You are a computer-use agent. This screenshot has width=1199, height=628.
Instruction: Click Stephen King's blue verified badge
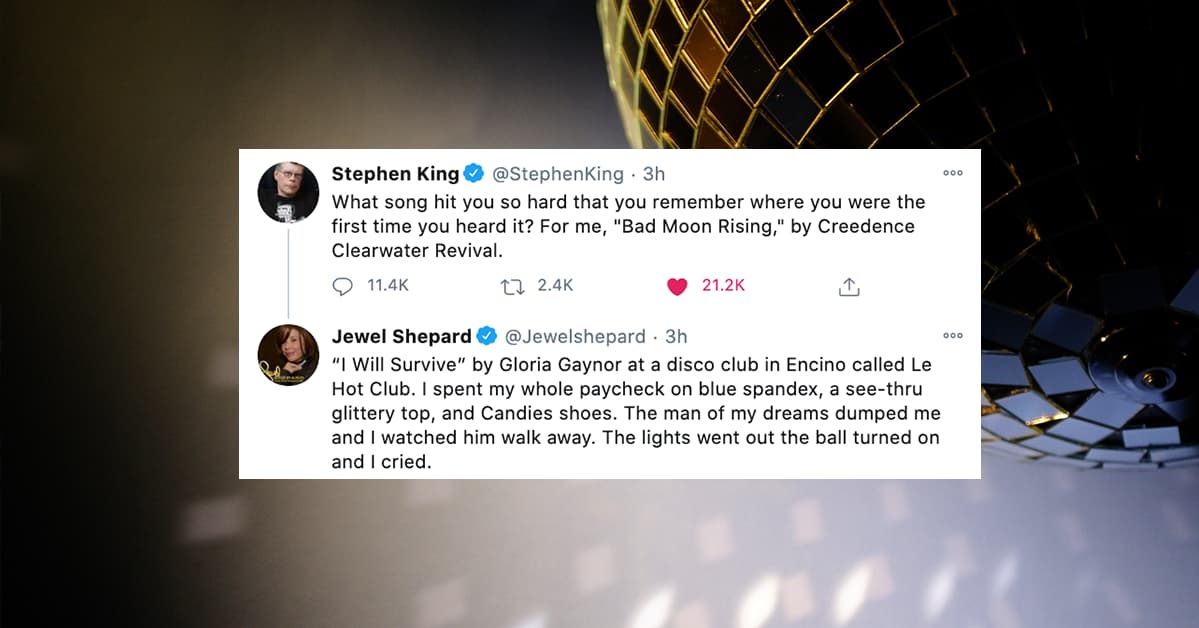click(x=474, y=174)
